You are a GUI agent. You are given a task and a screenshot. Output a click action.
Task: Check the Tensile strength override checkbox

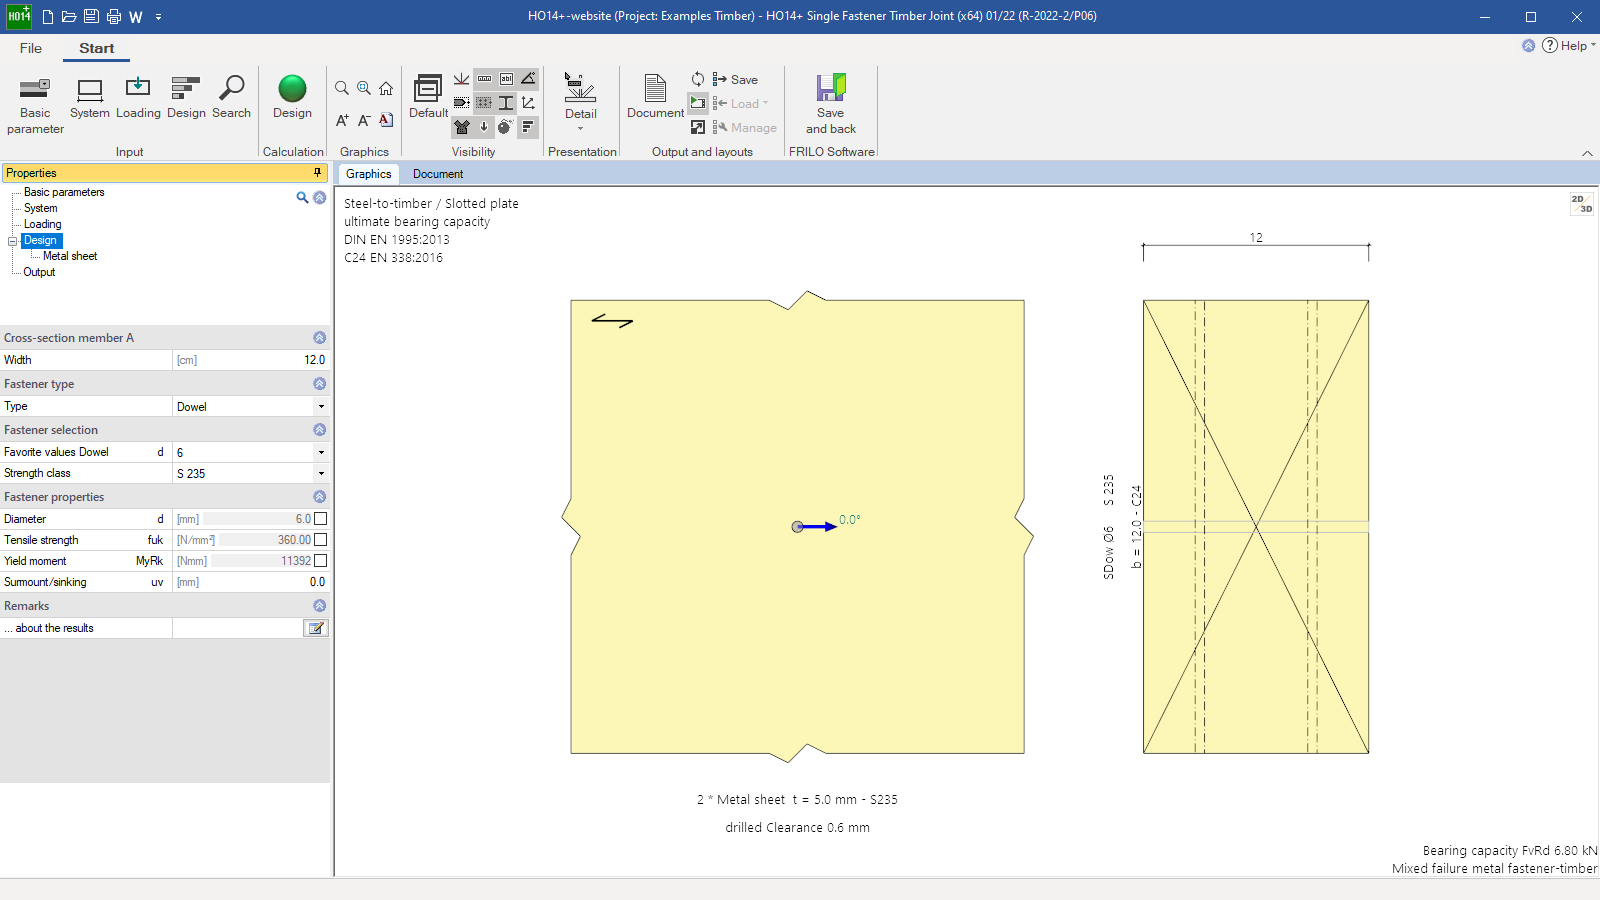point(320,540)
